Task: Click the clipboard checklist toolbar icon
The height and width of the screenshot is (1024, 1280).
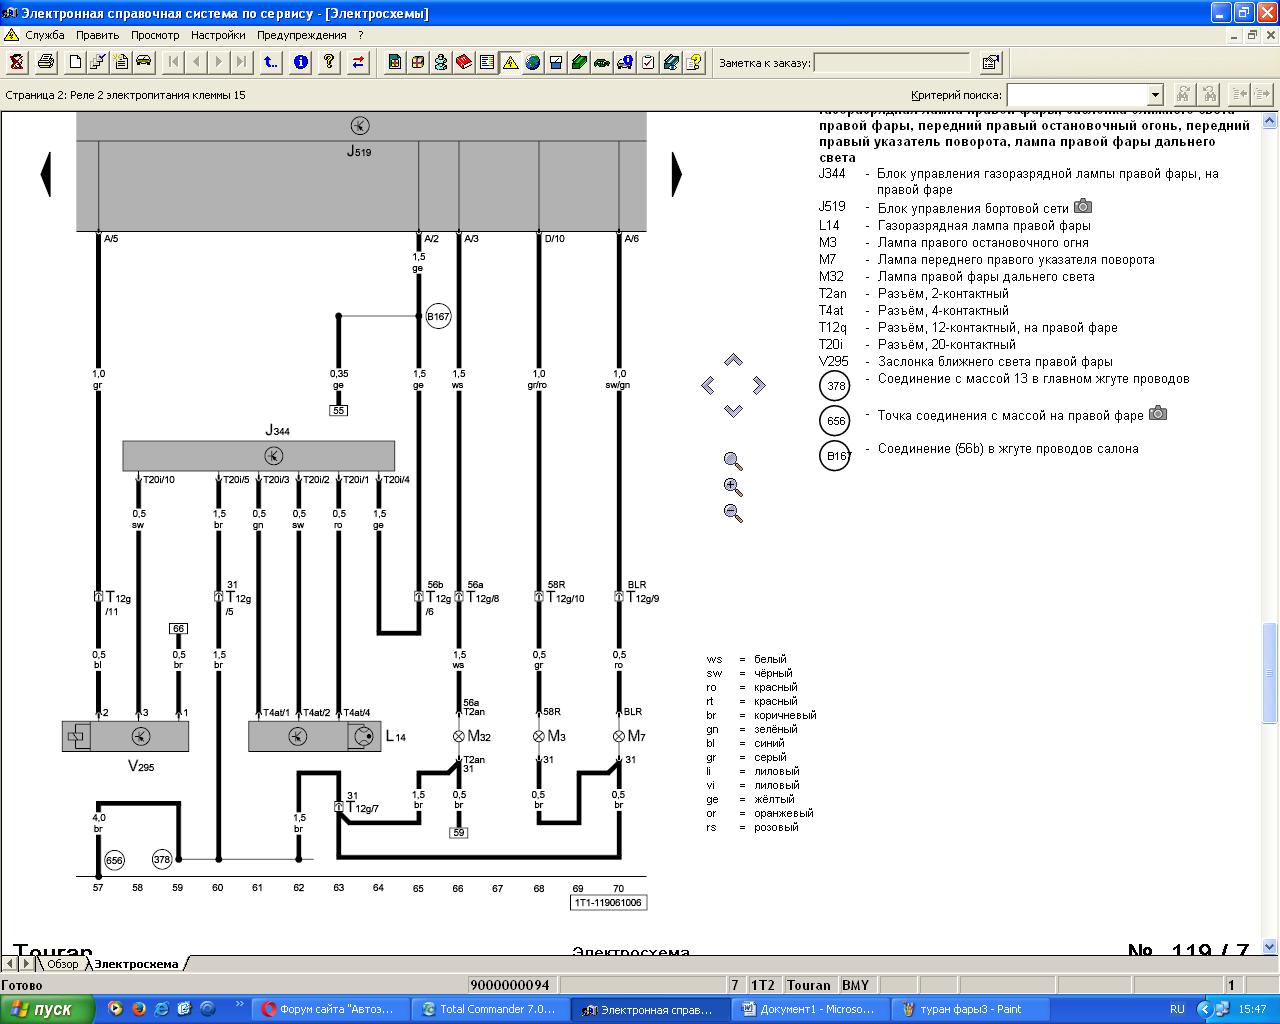Action: pyautogui.click(x=648, y=62)
